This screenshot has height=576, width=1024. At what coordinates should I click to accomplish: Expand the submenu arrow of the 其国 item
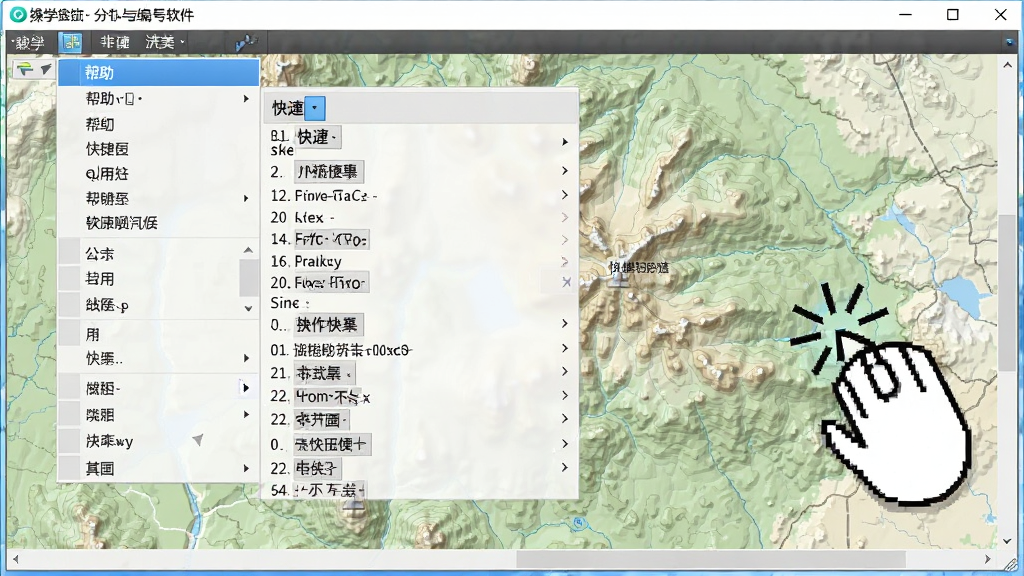click(x=246, y=468)
